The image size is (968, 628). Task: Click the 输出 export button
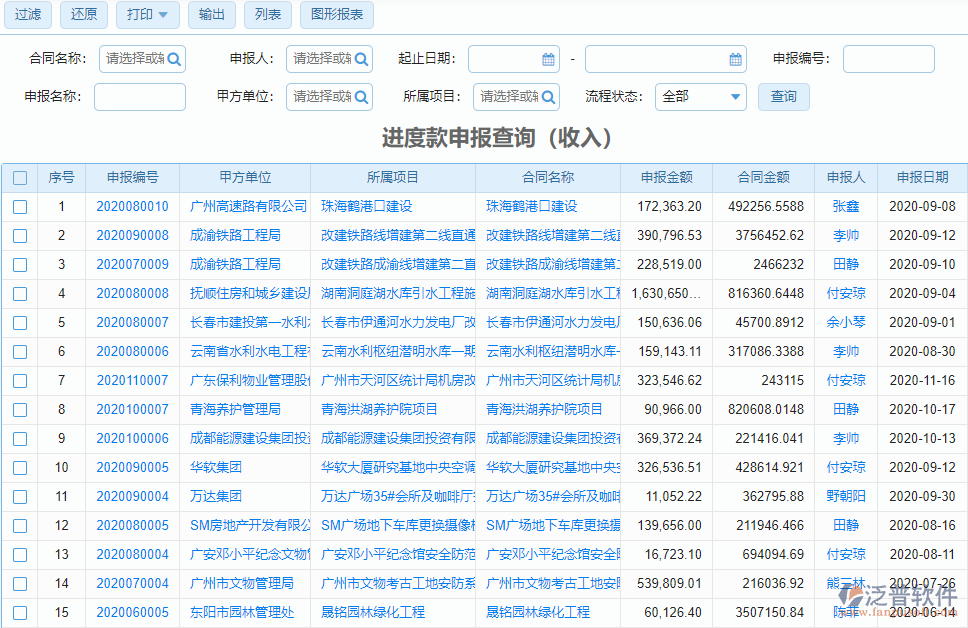pos(212,16)
